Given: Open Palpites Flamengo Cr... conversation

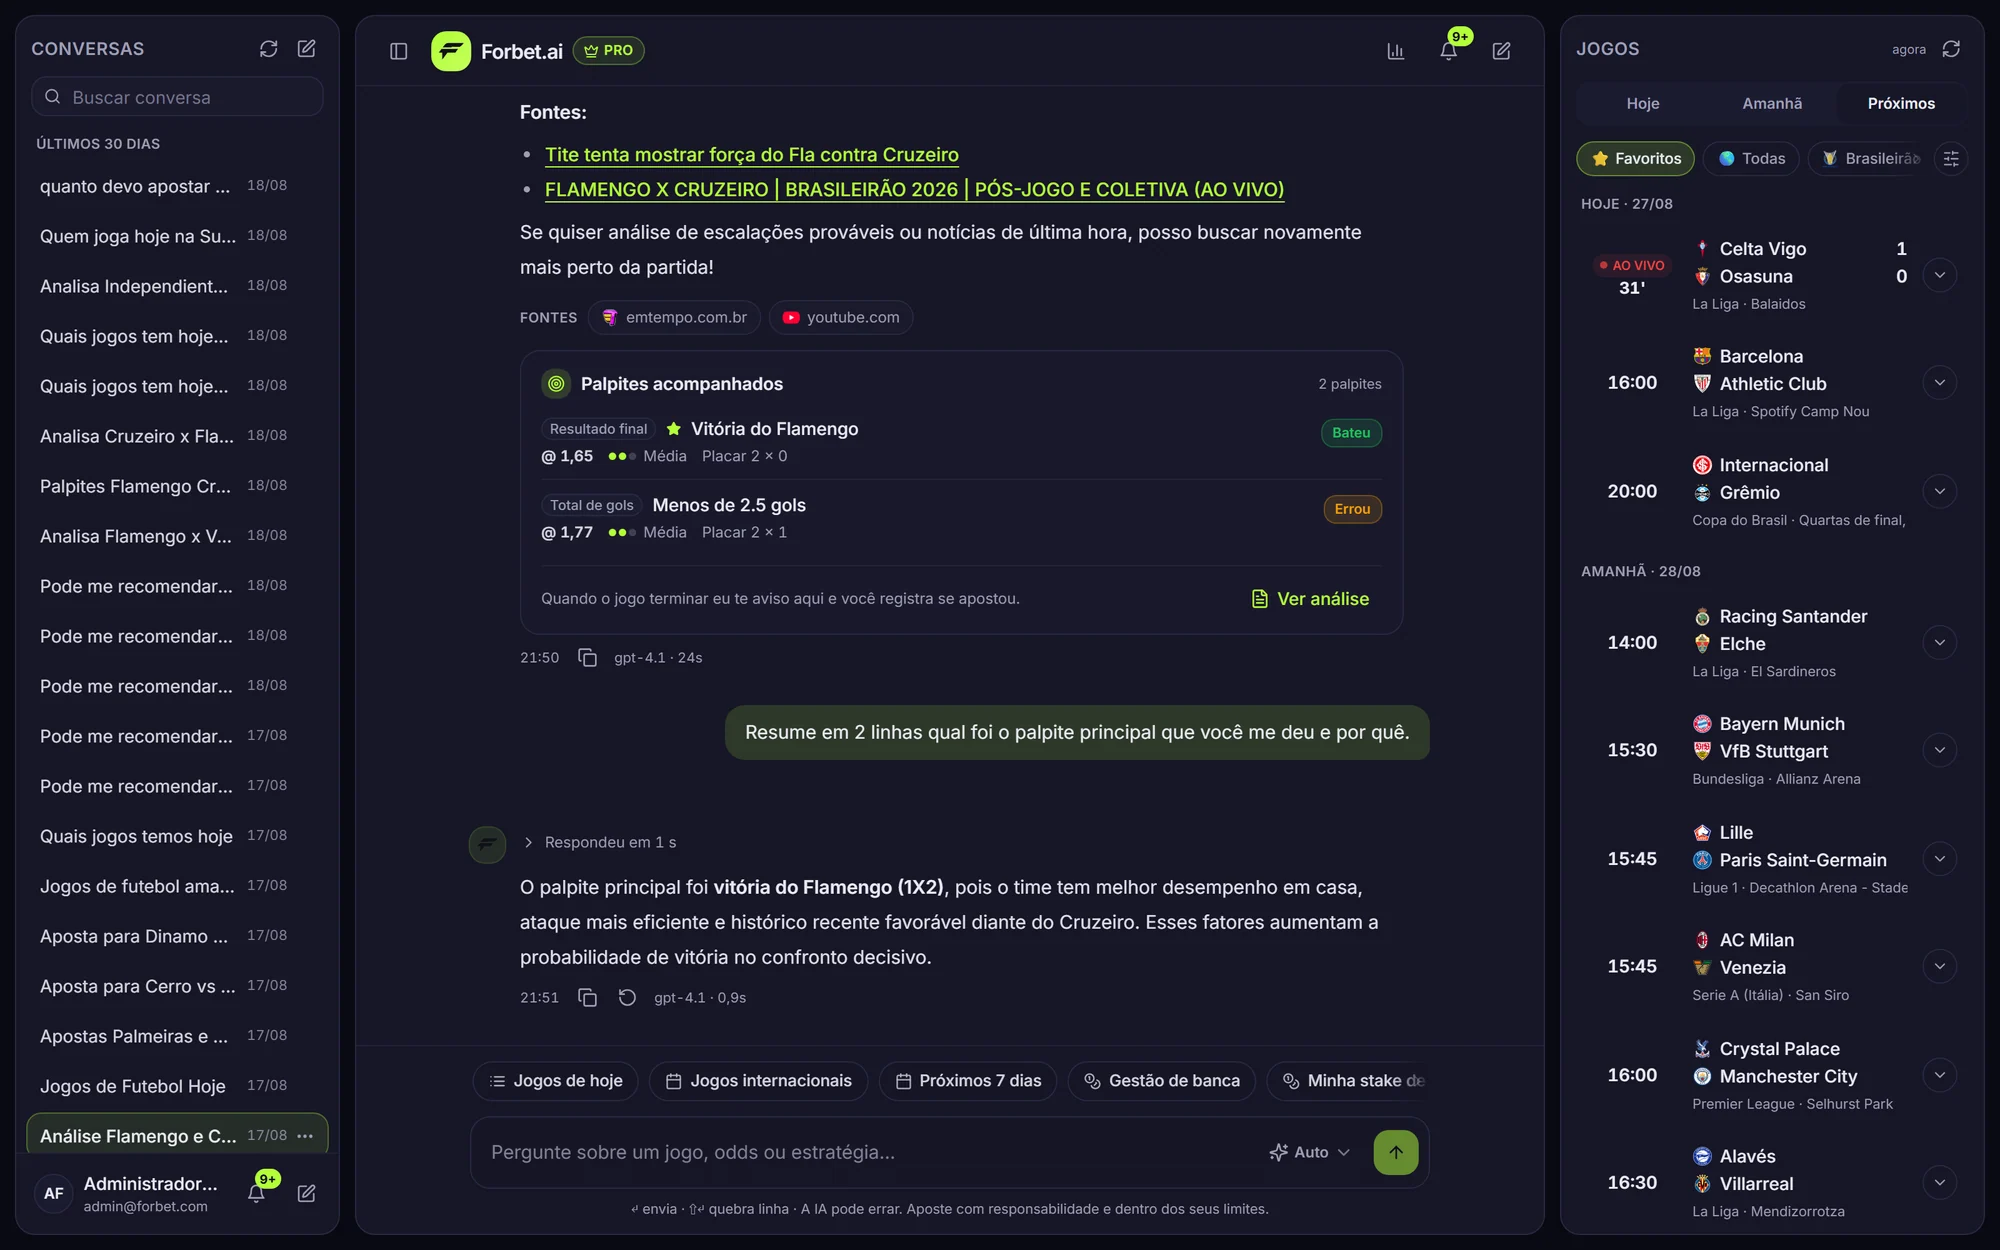Looking at the screenshot, I should (177, 486).
